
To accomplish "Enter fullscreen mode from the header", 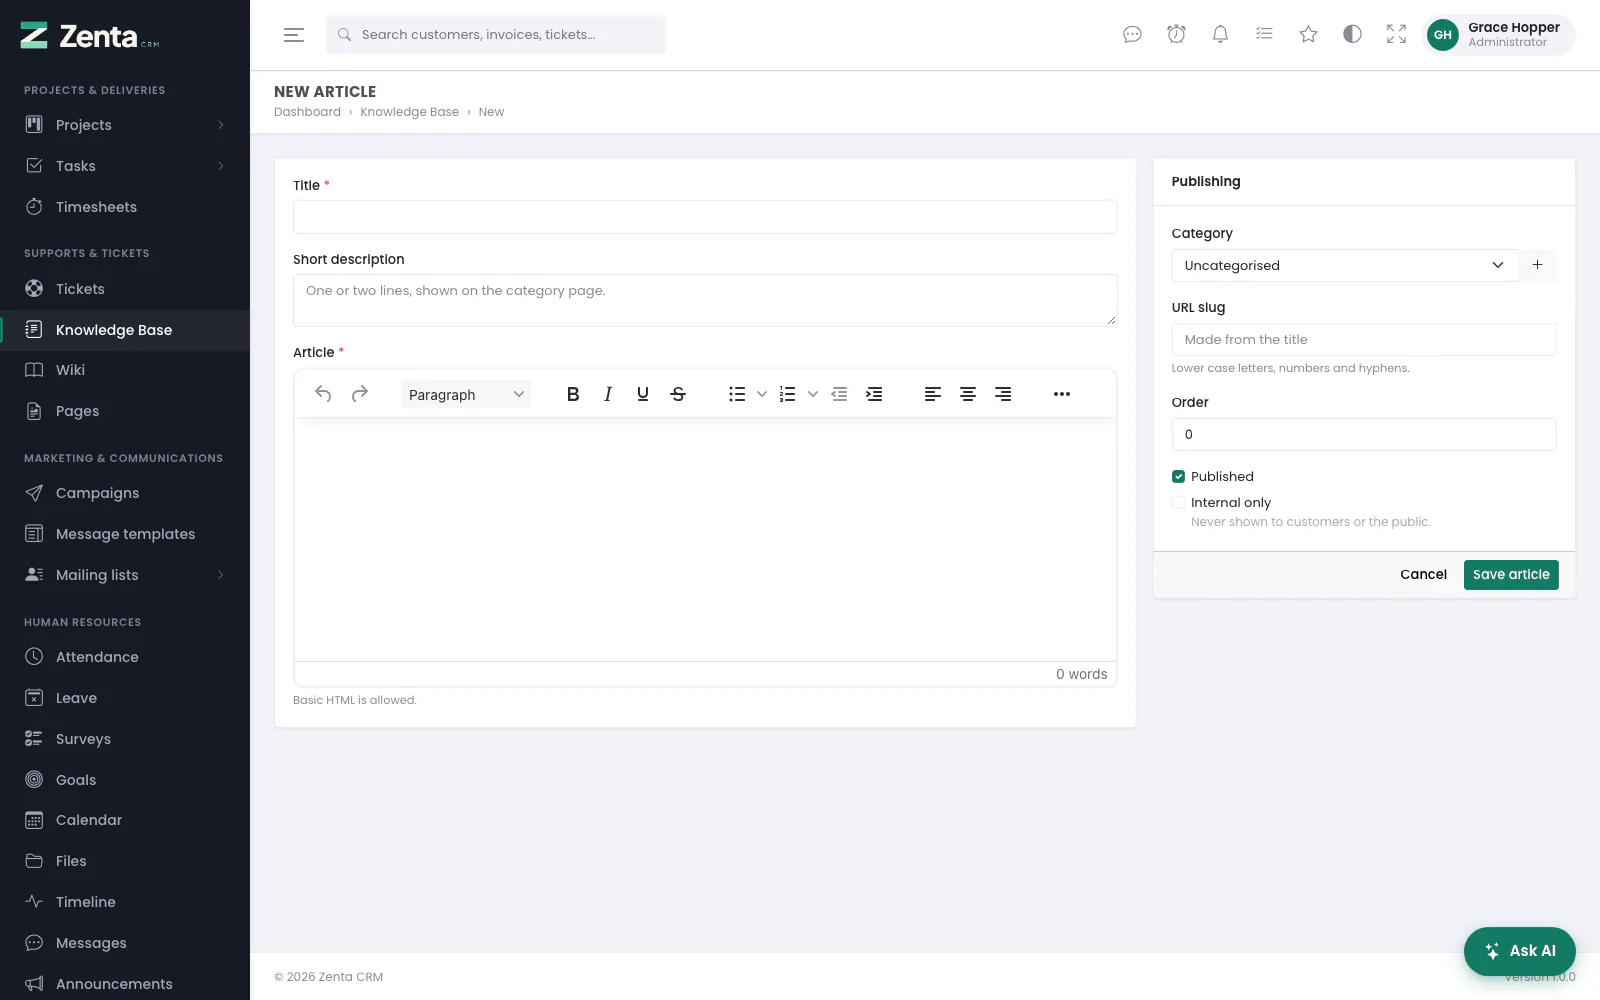I will click(x=1396, y=35).
